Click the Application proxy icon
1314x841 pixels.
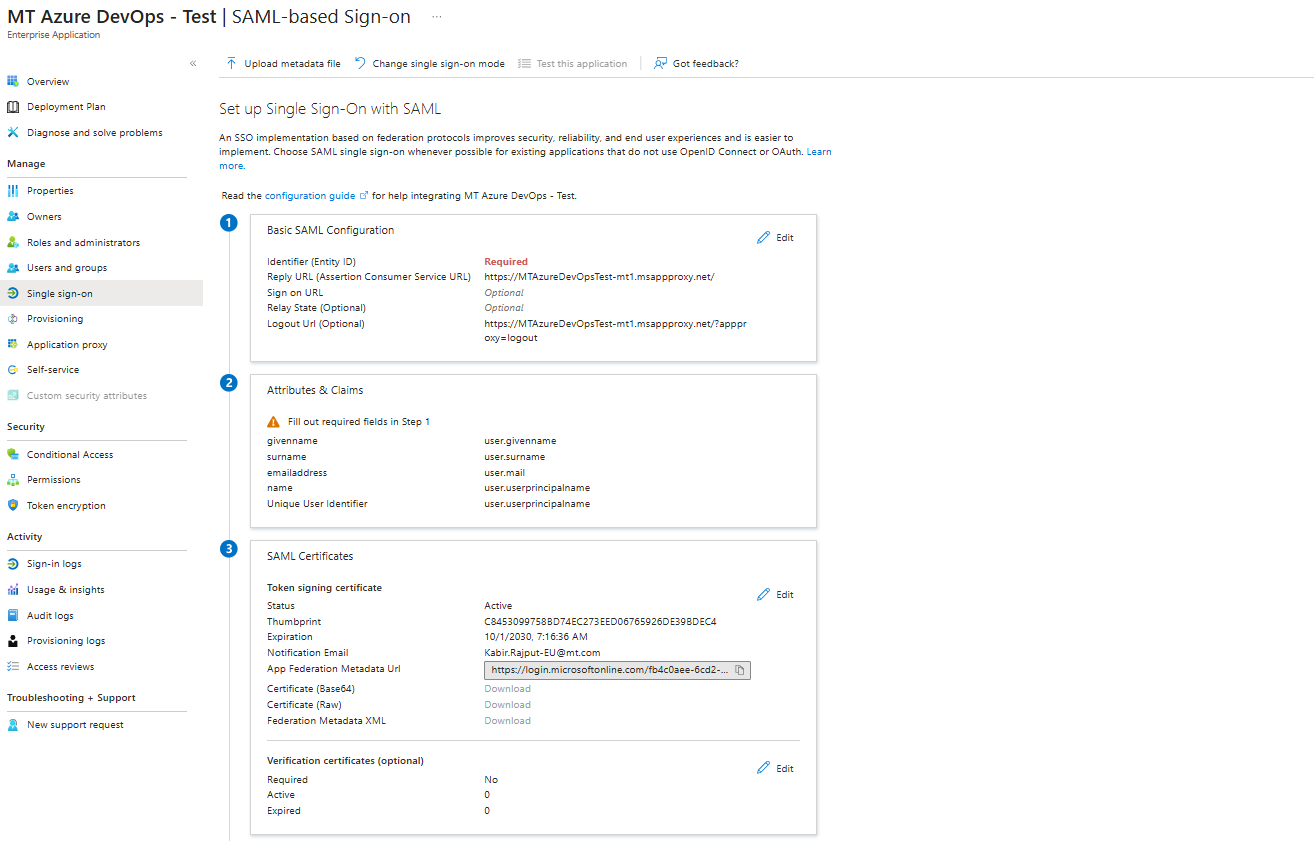click(x=13, y=344)
